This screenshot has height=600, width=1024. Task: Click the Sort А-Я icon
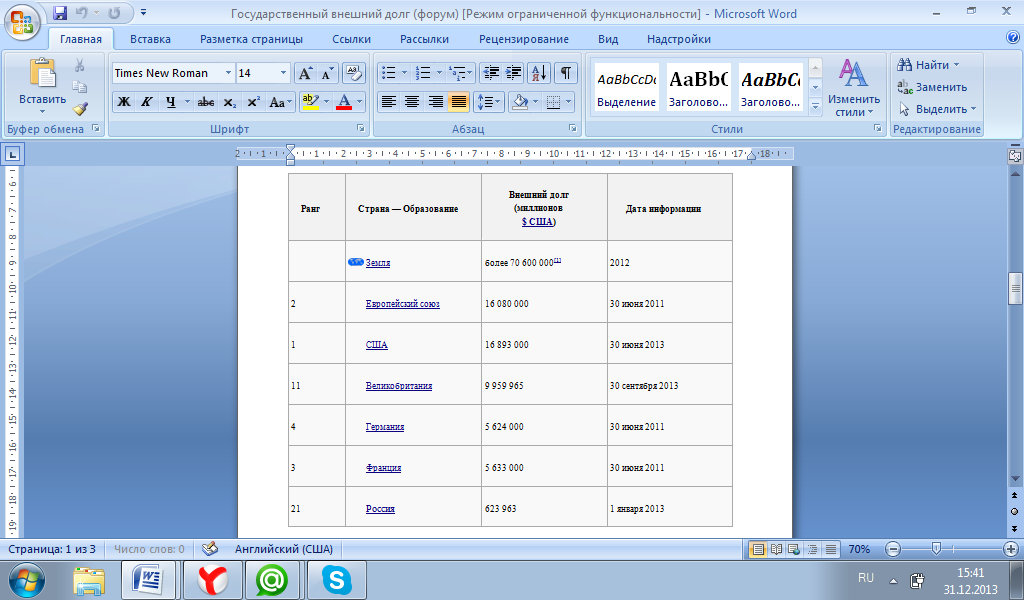538,73
